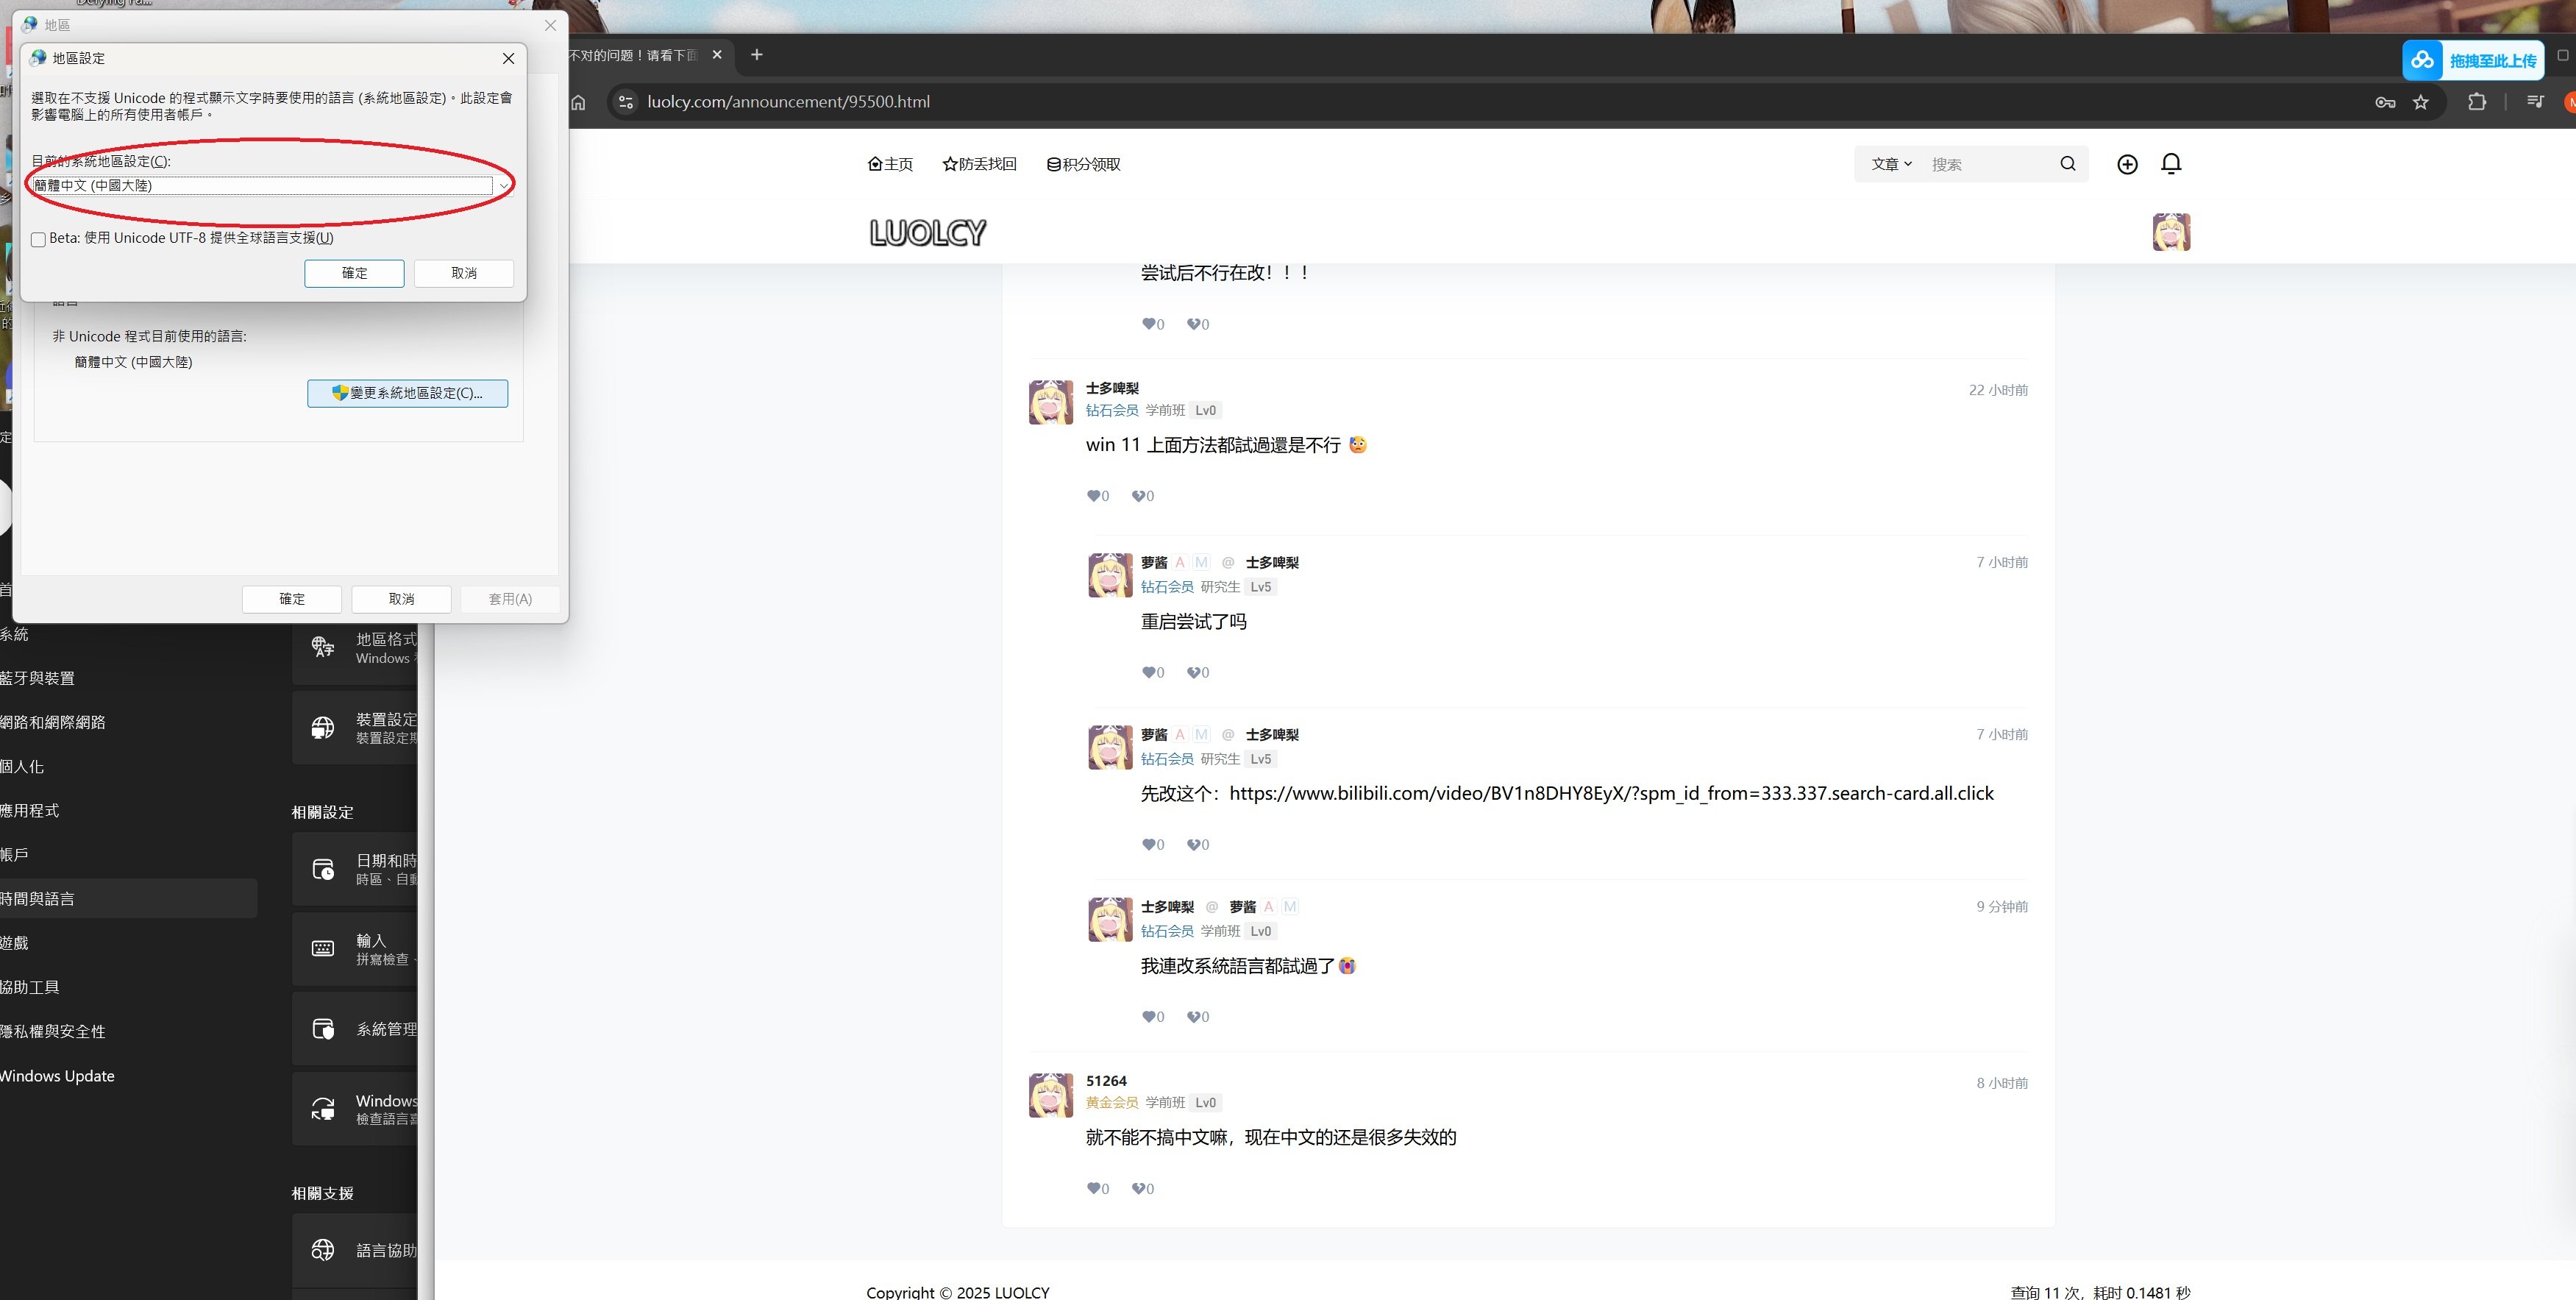Click the search magnifier icon
Screen dimensions: 2576x1300
pos(2068,164)
